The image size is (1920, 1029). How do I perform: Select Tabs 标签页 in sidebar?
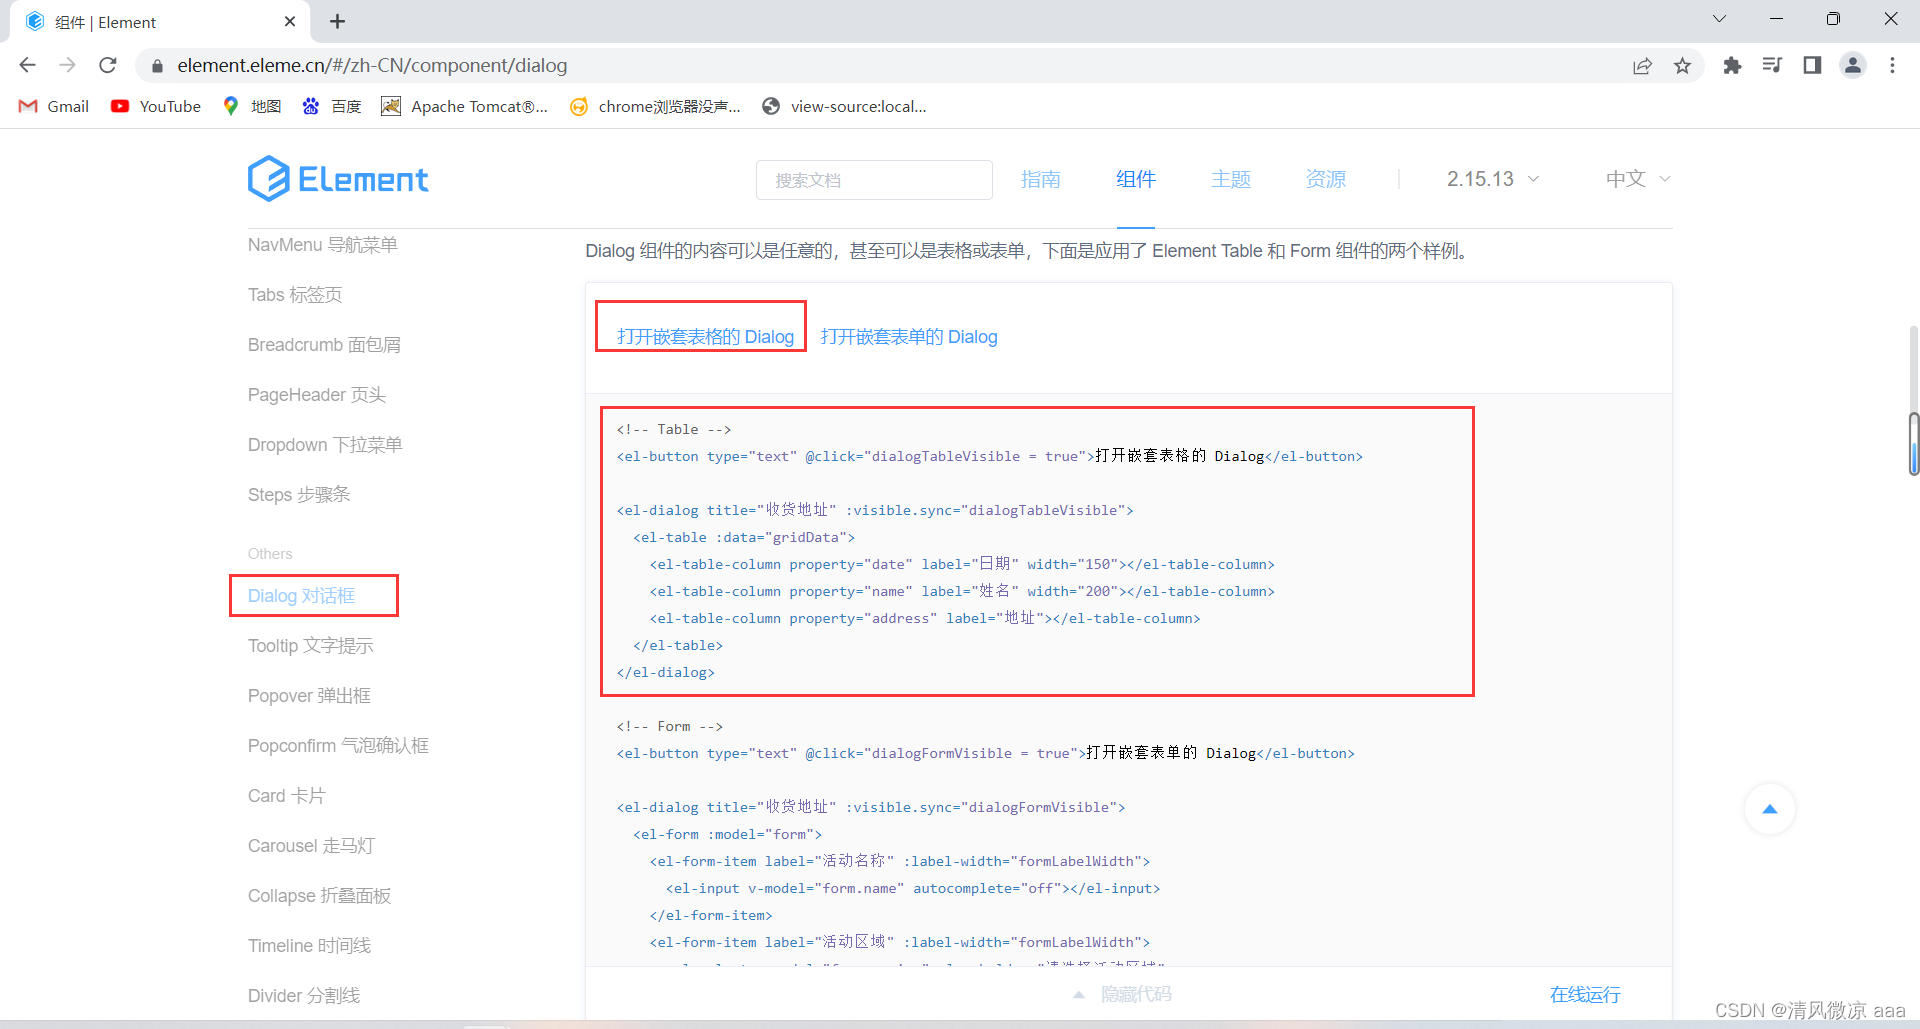pos(295,295)
